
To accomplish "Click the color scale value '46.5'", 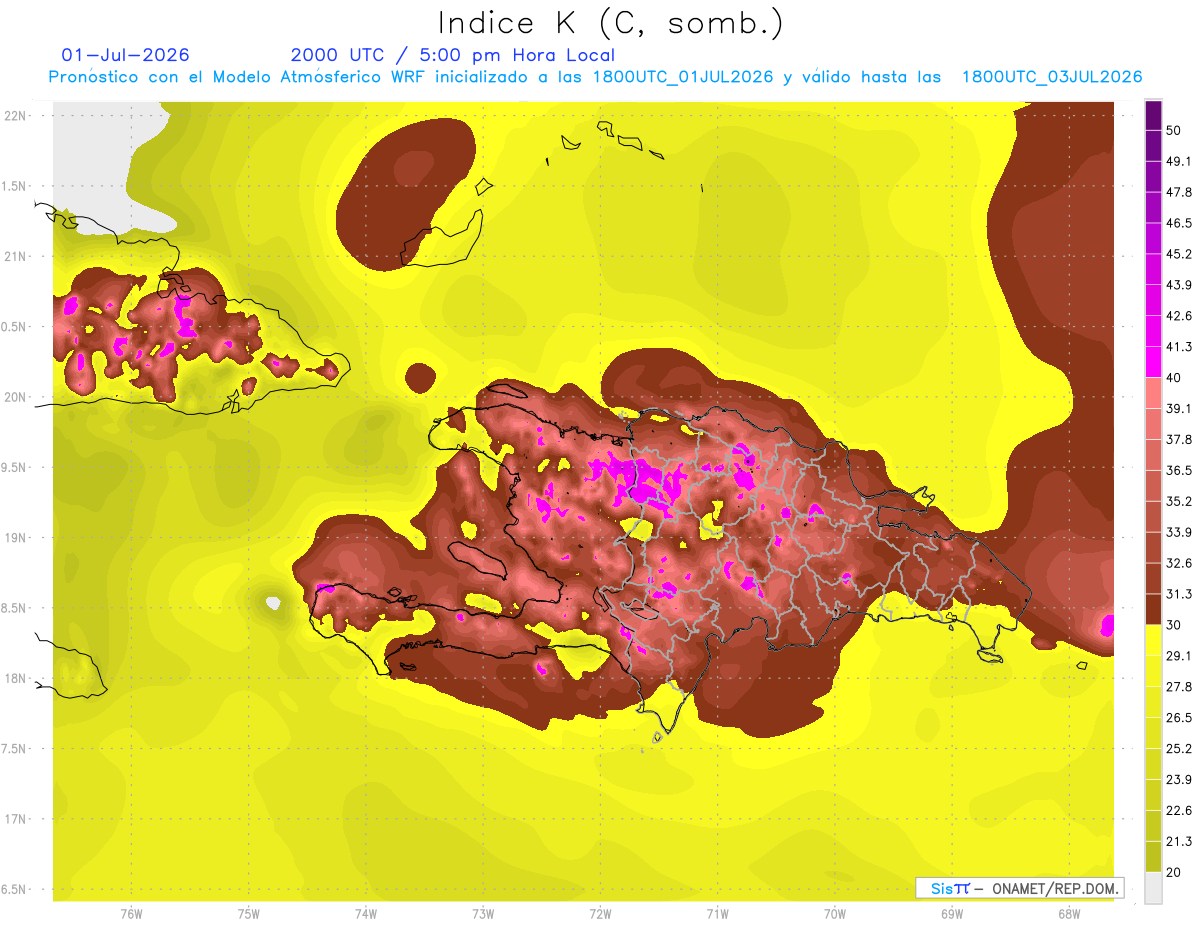I will [1178, 223].
